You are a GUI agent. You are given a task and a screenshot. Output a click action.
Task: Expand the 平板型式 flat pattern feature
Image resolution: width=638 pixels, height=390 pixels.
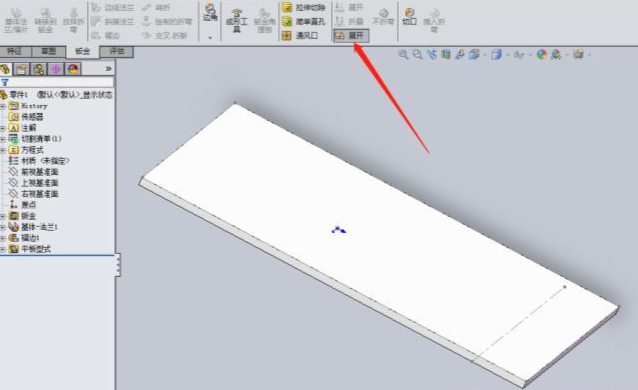3,249
